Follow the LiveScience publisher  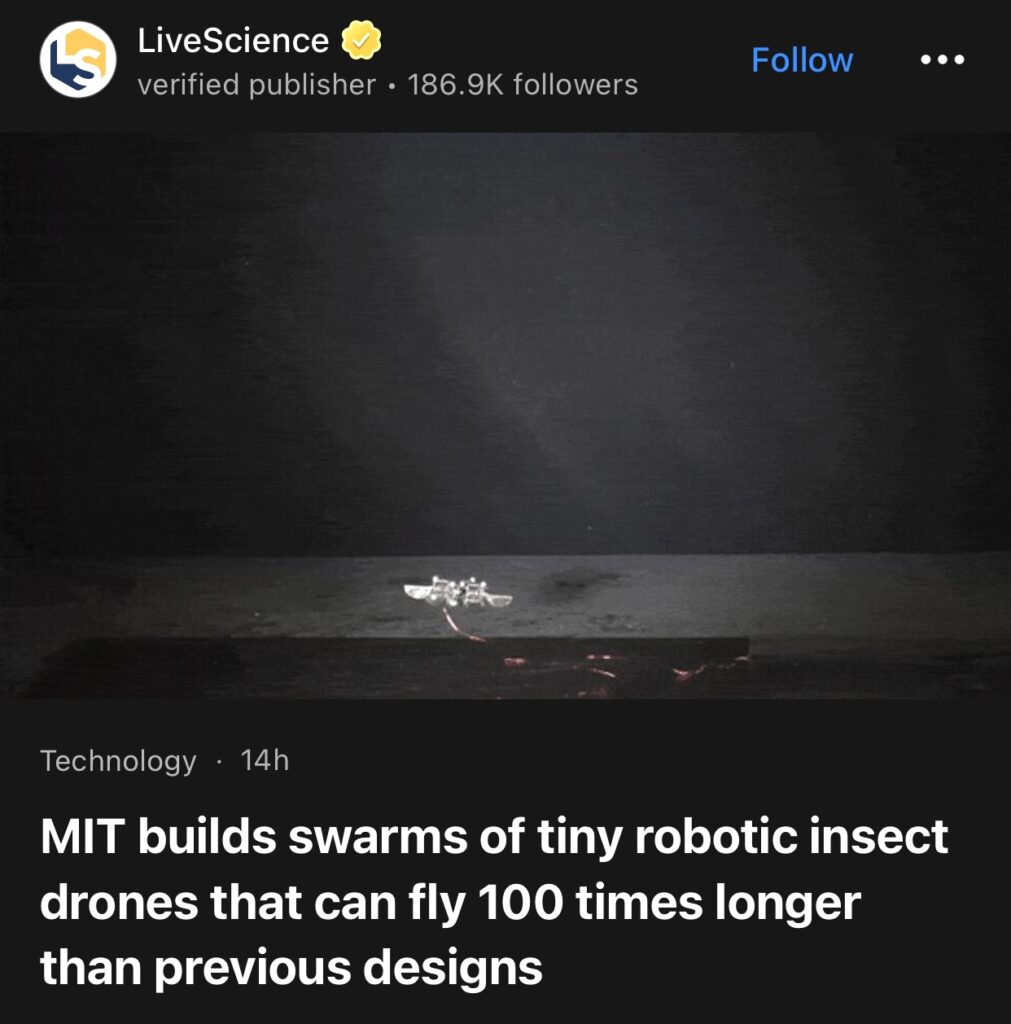click(801, 60)
